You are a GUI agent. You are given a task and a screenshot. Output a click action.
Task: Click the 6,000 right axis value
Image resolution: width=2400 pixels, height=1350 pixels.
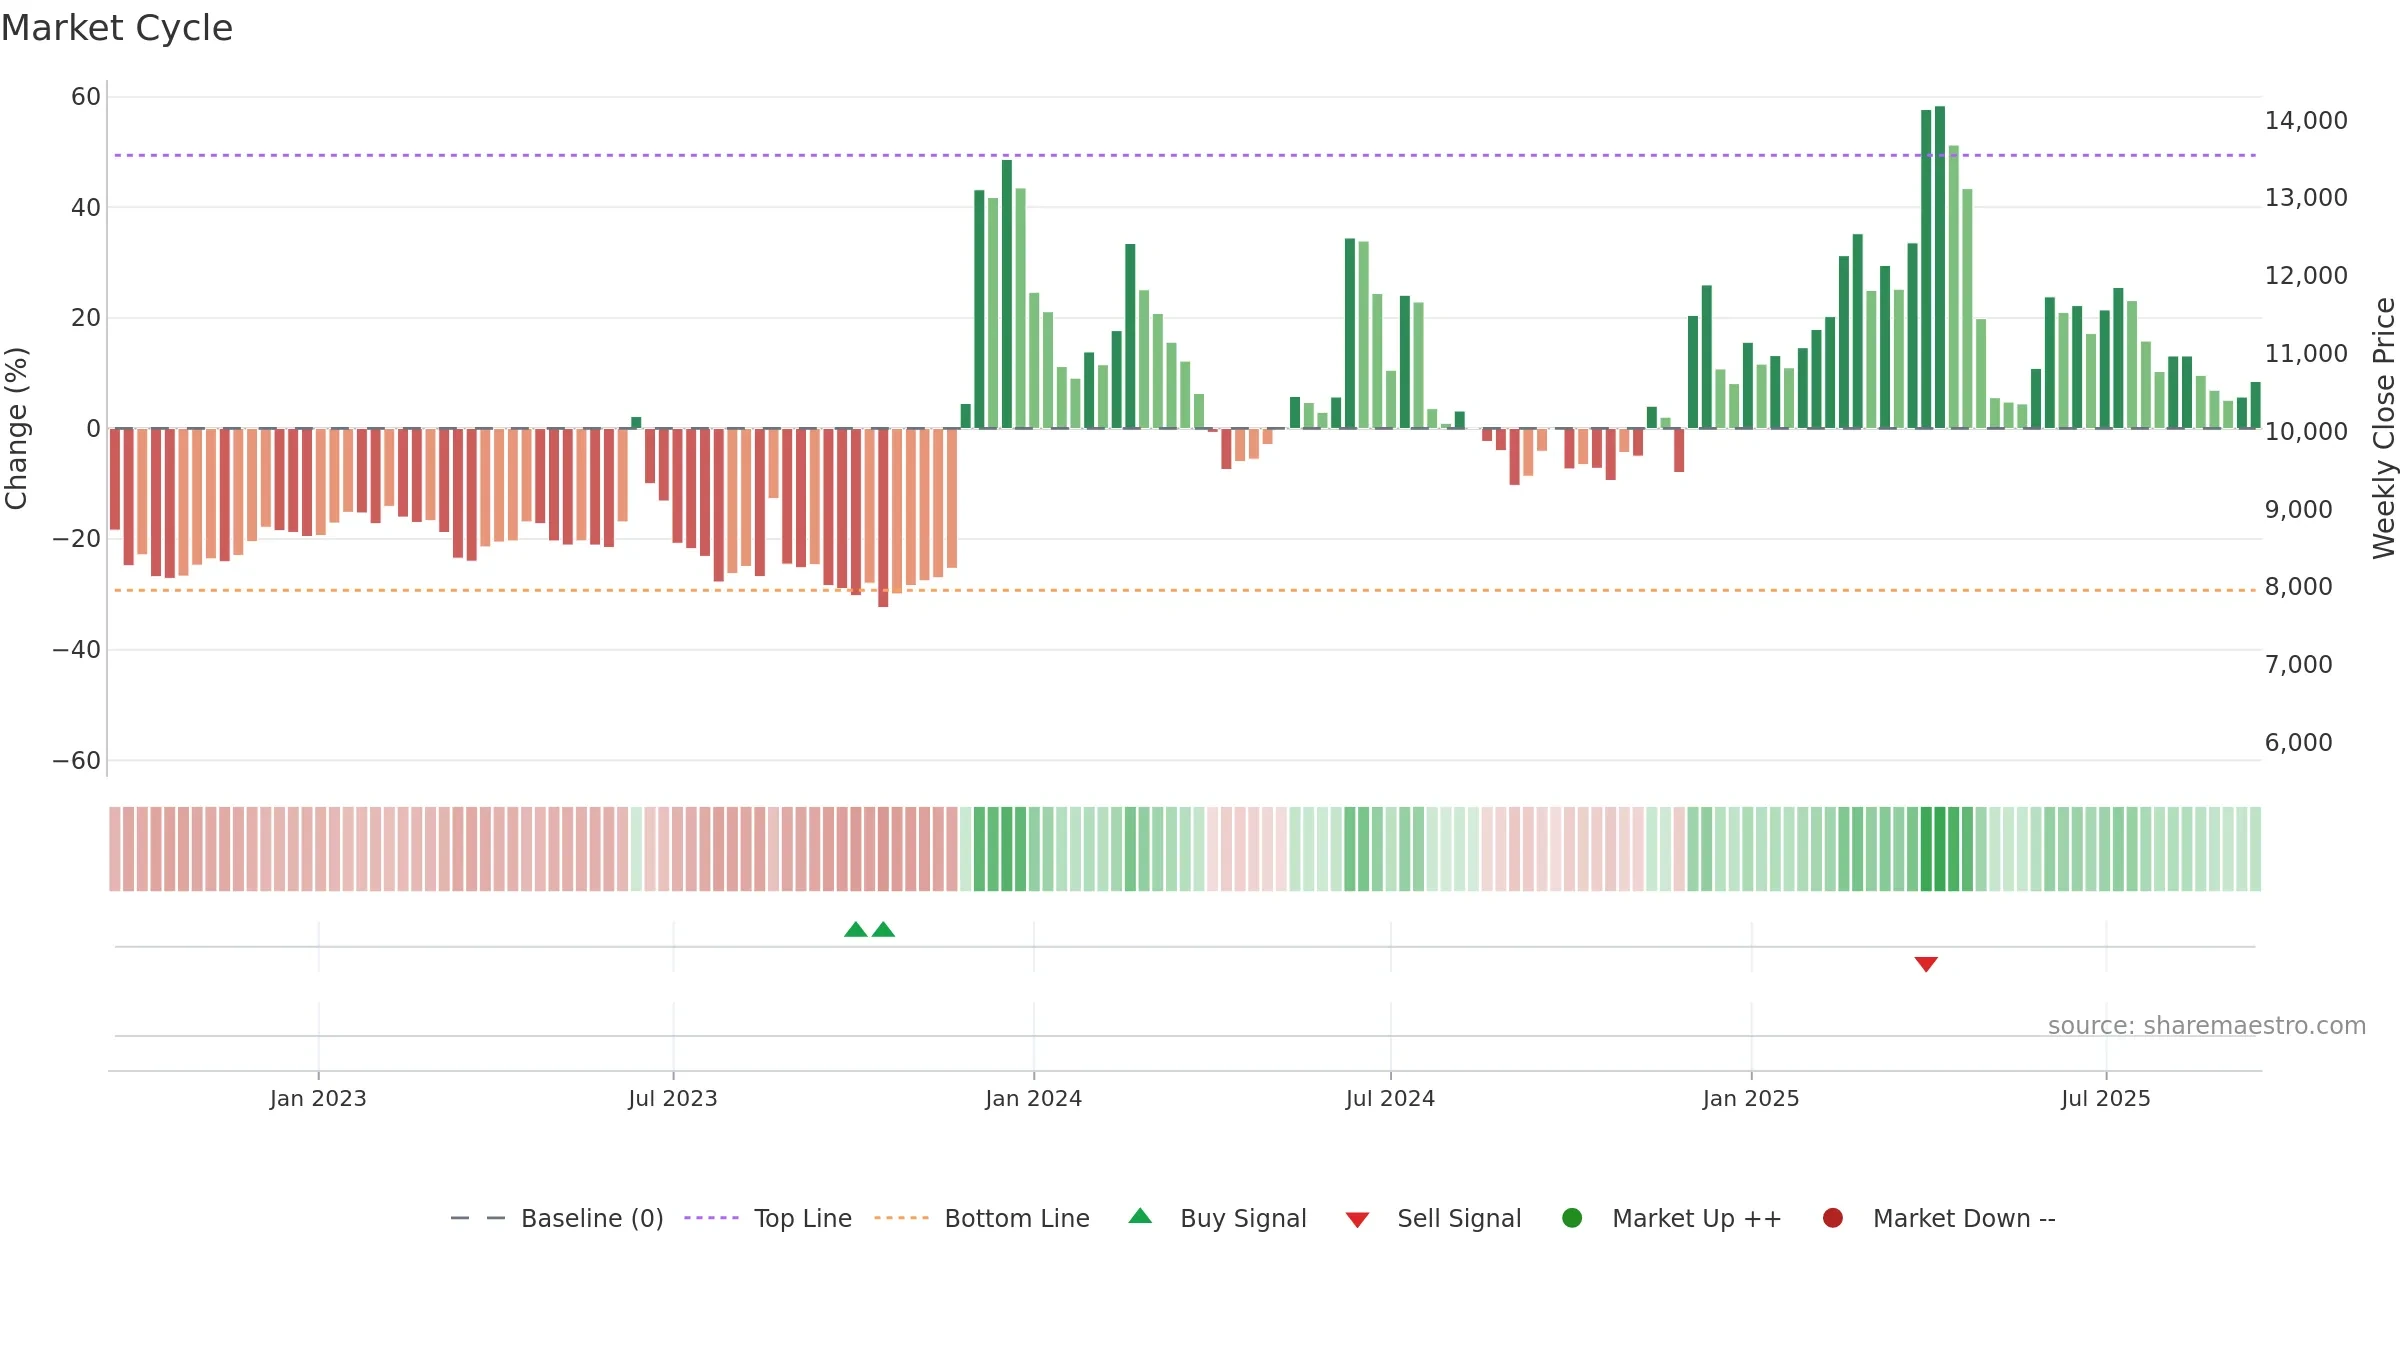coord(2299,743)
